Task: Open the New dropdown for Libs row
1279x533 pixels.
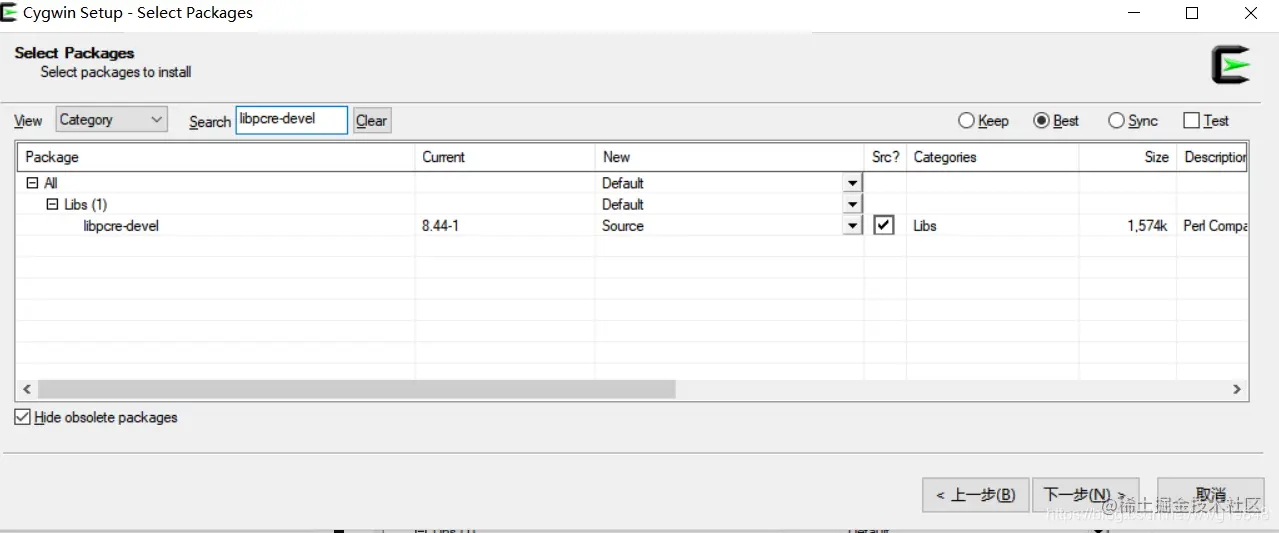Action: pos(852,204)
